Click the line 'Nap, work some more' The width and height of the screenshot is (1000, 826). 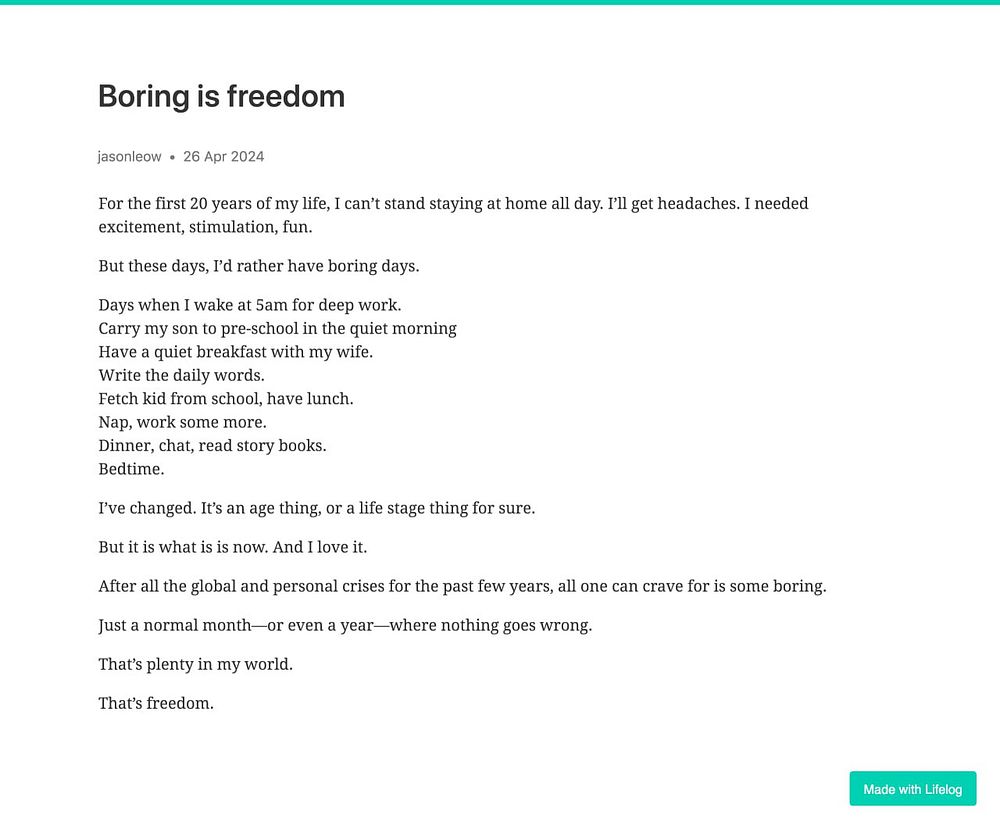click(x=182, y=422)
